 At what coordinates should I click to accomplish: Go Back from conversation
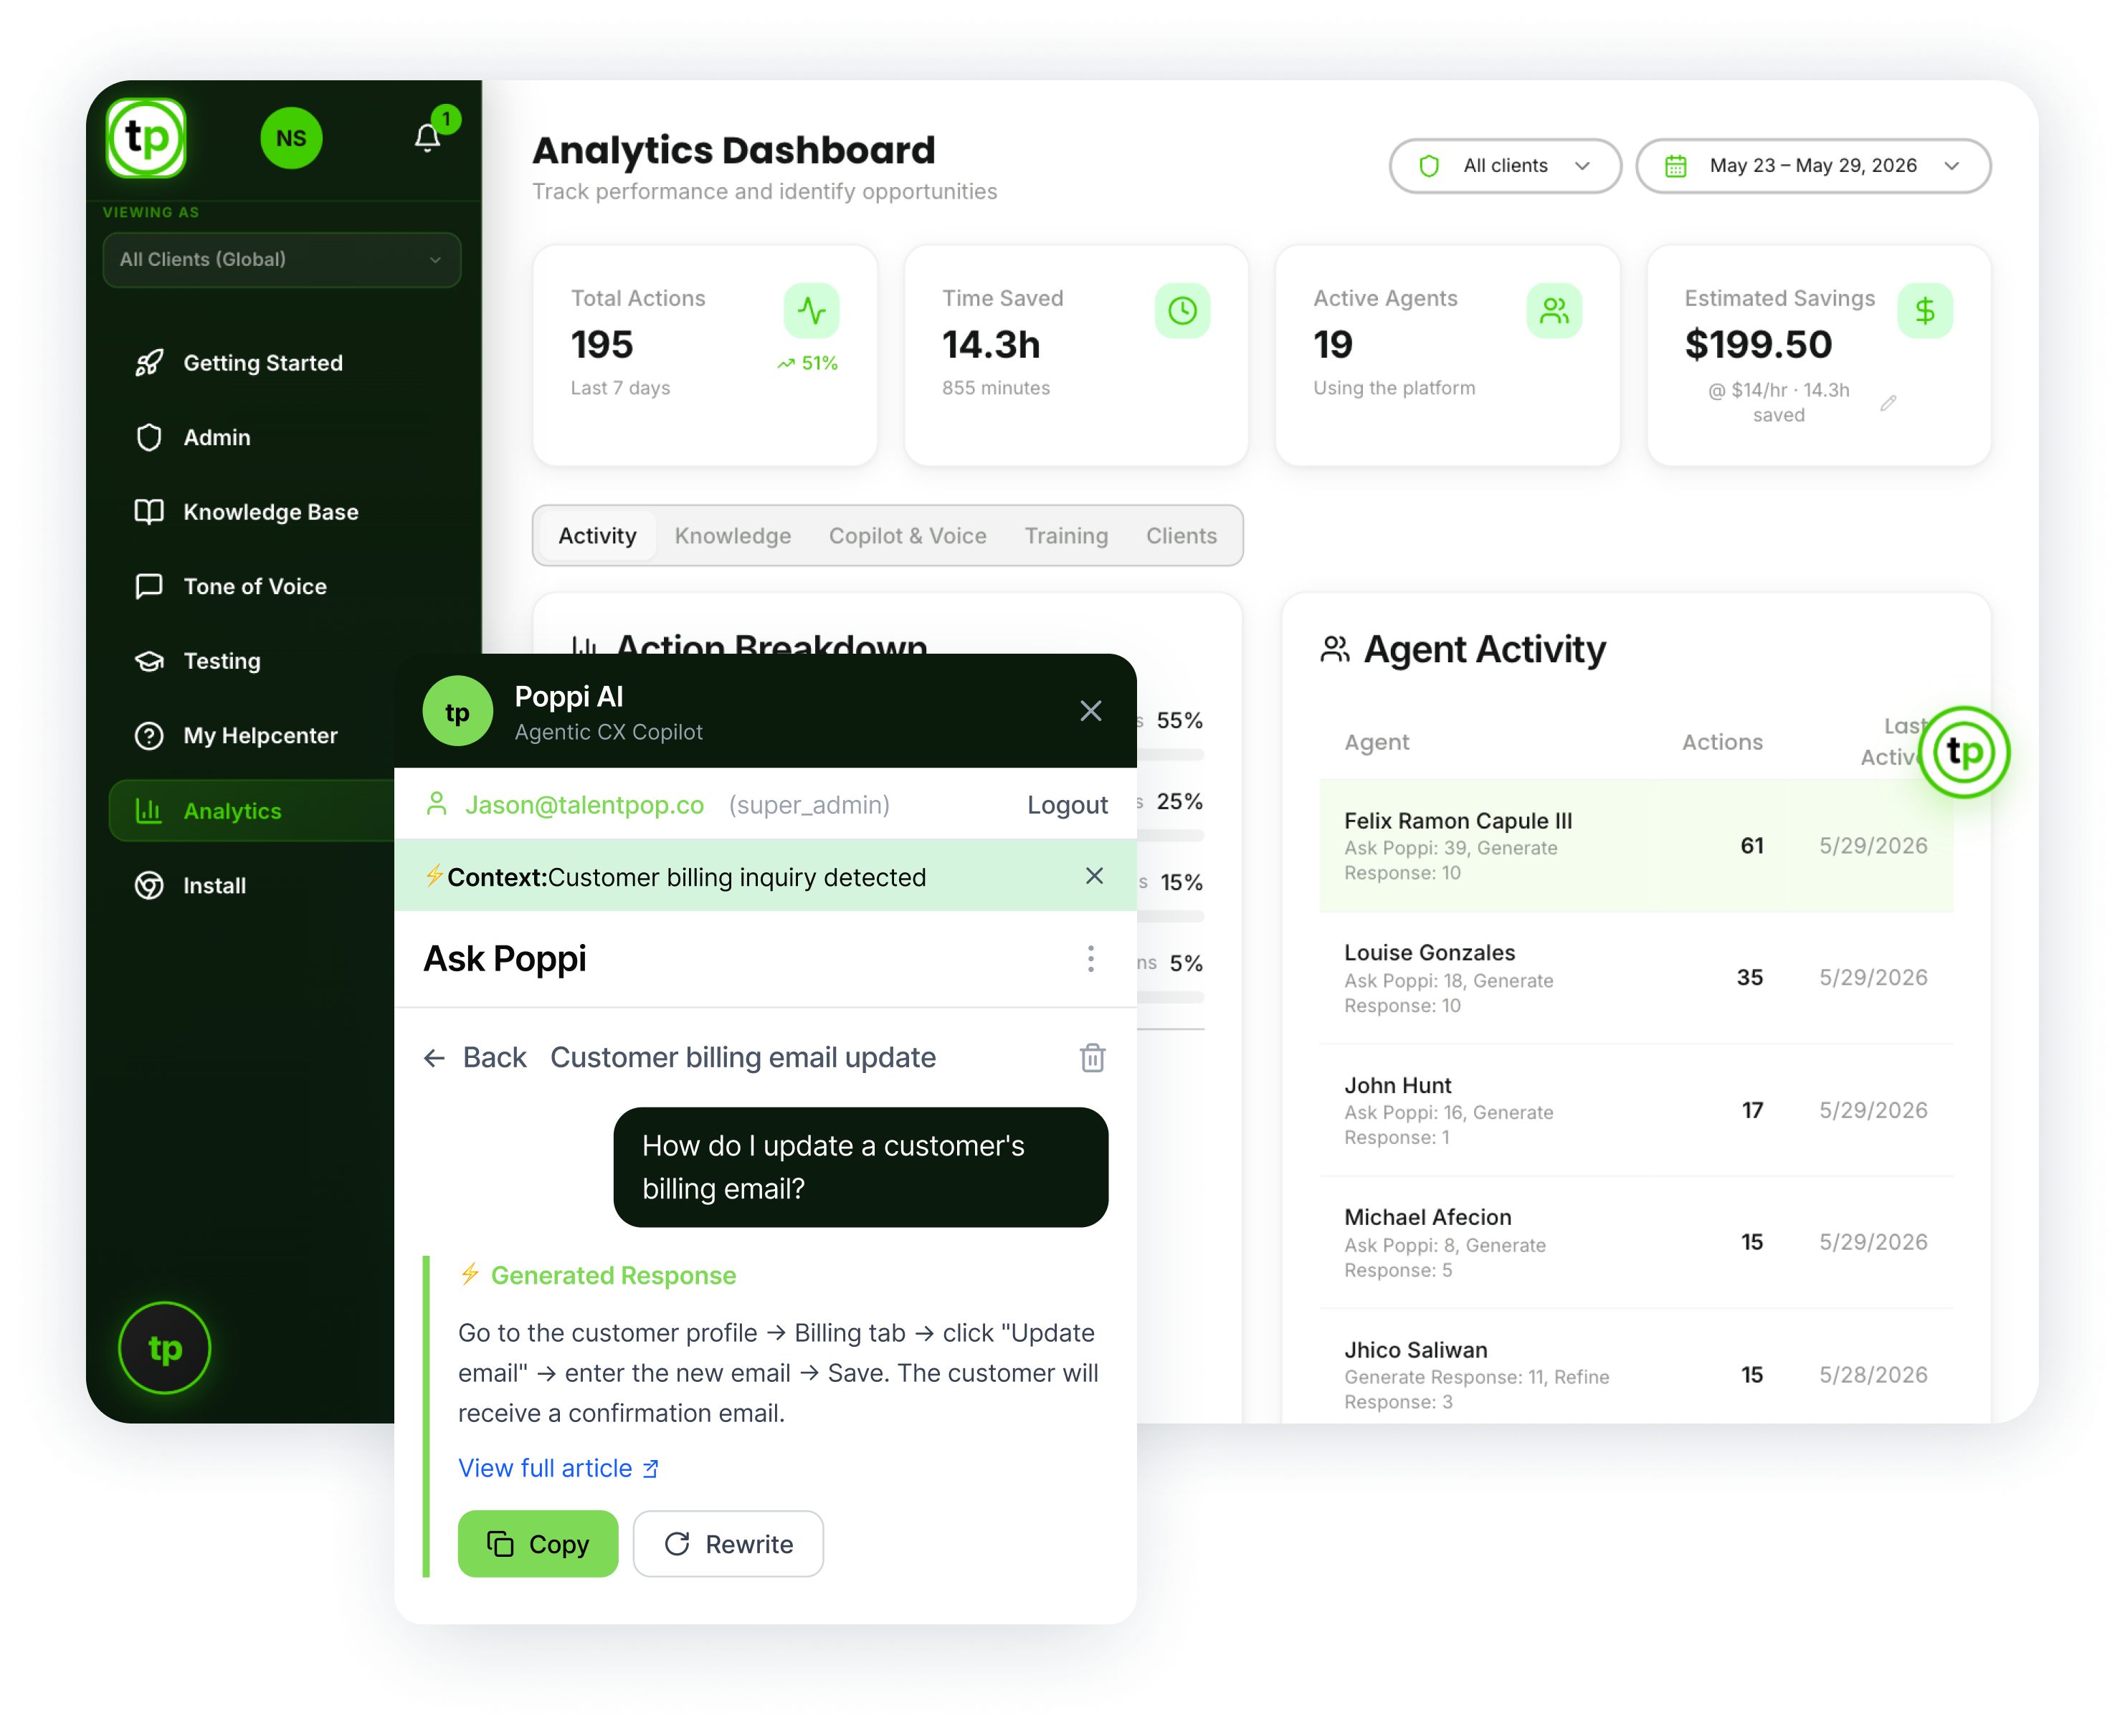tap(476, 1058)
